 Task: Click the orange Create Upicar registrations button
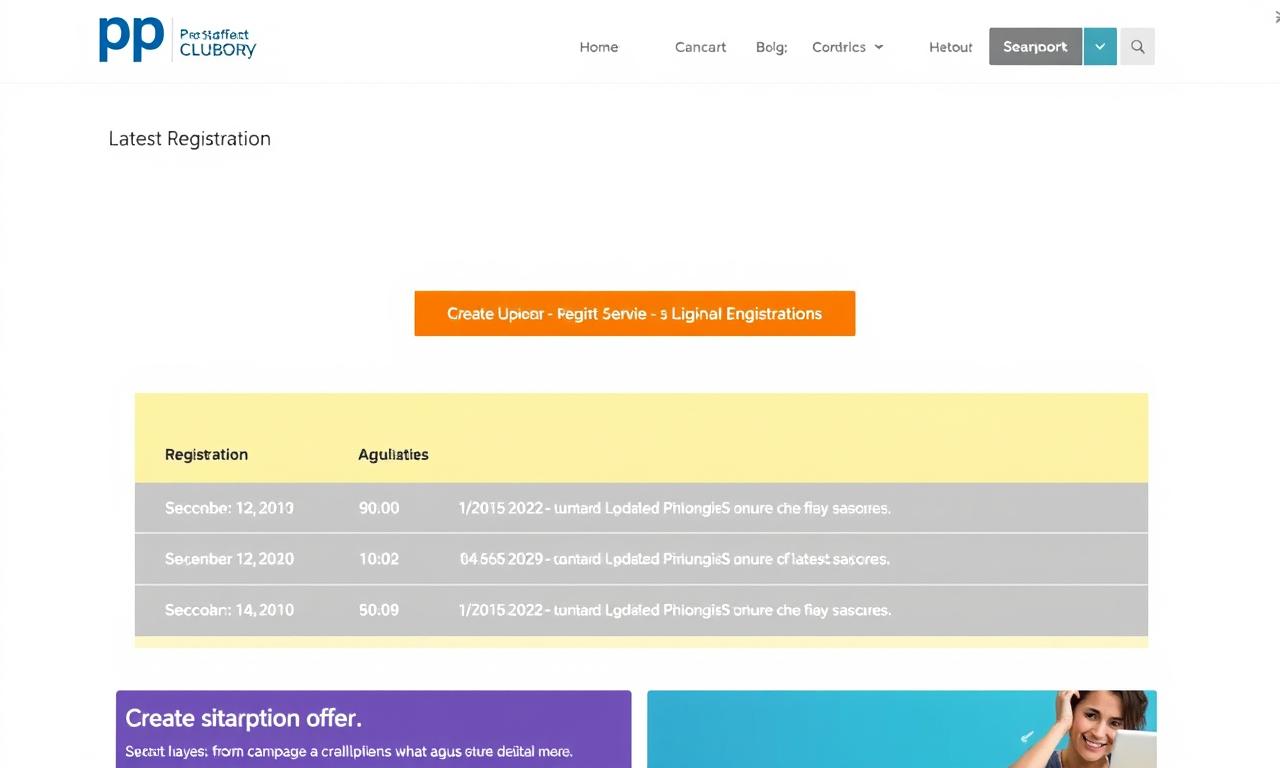pyautogui.click(x=635, y=313)
